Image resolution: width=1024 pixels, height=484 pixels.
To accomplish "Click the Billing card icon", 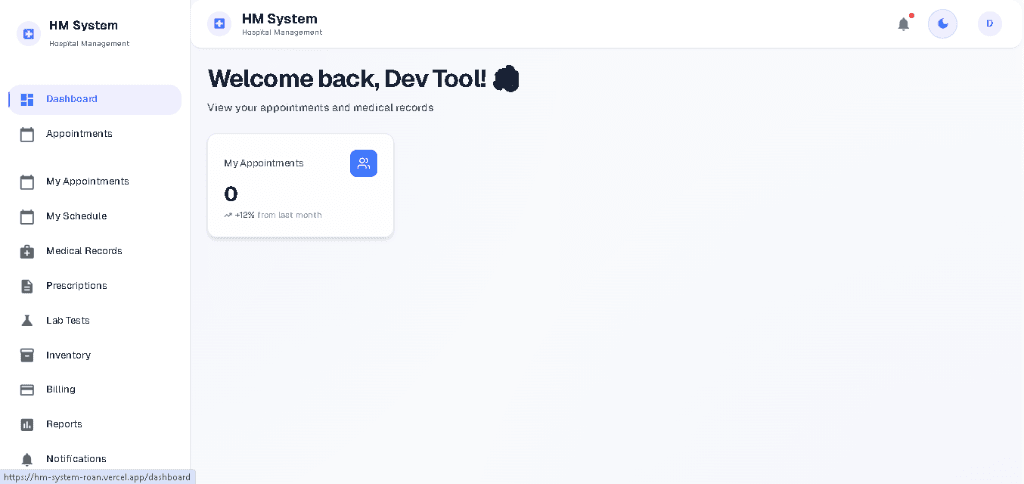I will [27, 390].
